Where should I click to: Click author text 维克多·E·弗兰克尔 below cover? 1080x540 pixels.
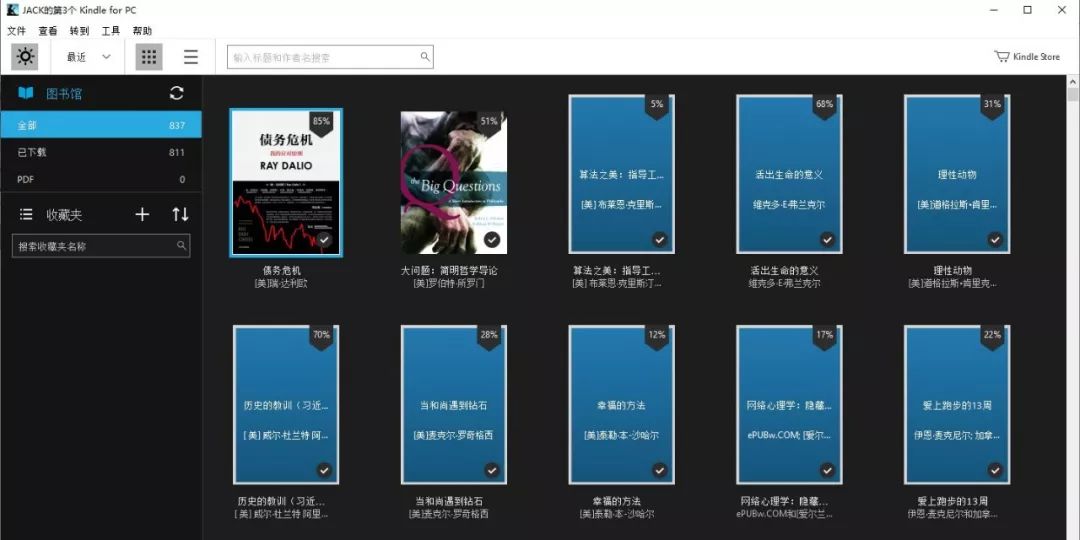(x=785, y=283)
